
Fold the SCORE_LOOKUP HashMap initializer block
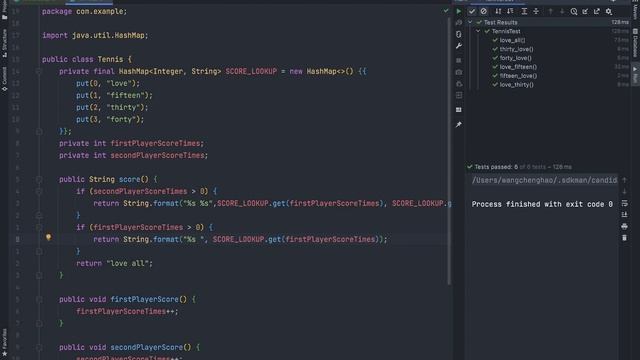click(39, 71)
